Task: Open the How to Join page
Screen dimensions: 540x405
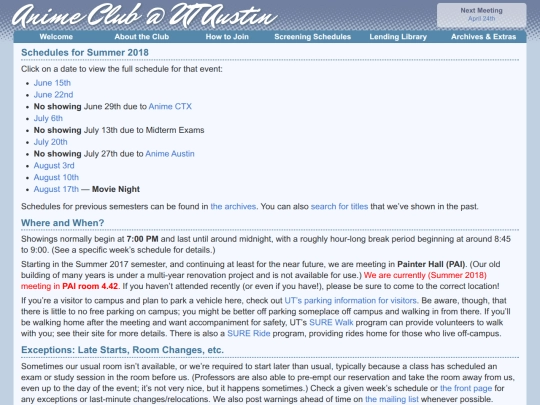Action: (x=227, y=37)
